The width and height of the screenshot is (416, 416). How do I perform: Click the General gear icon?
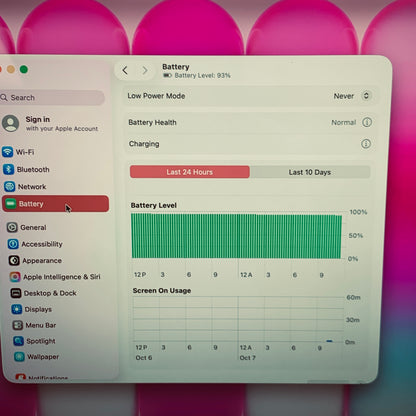coord(12,227)
